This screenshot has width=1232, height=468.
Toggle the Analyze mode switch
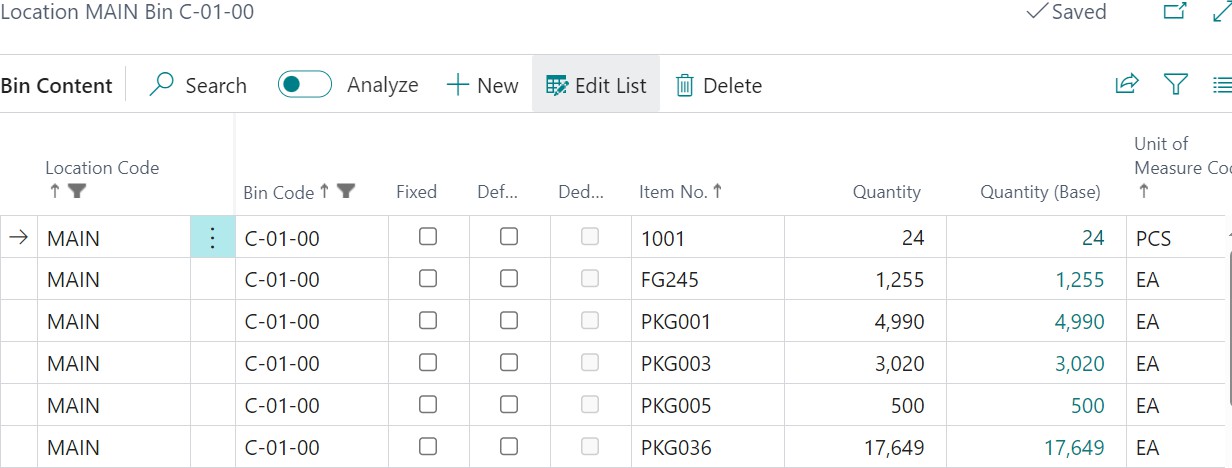tap(304, 85)
